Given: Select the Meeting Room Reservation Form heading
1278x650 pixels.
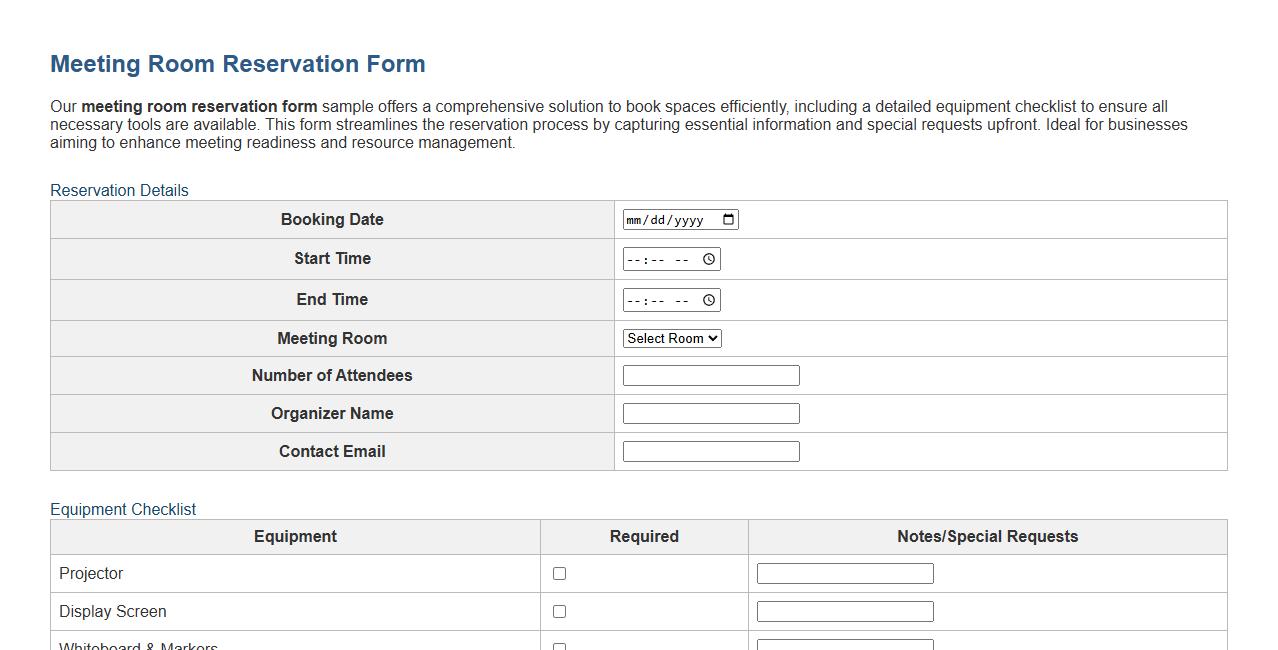Looking at the screenshot, I should click(x=236, y=63).
